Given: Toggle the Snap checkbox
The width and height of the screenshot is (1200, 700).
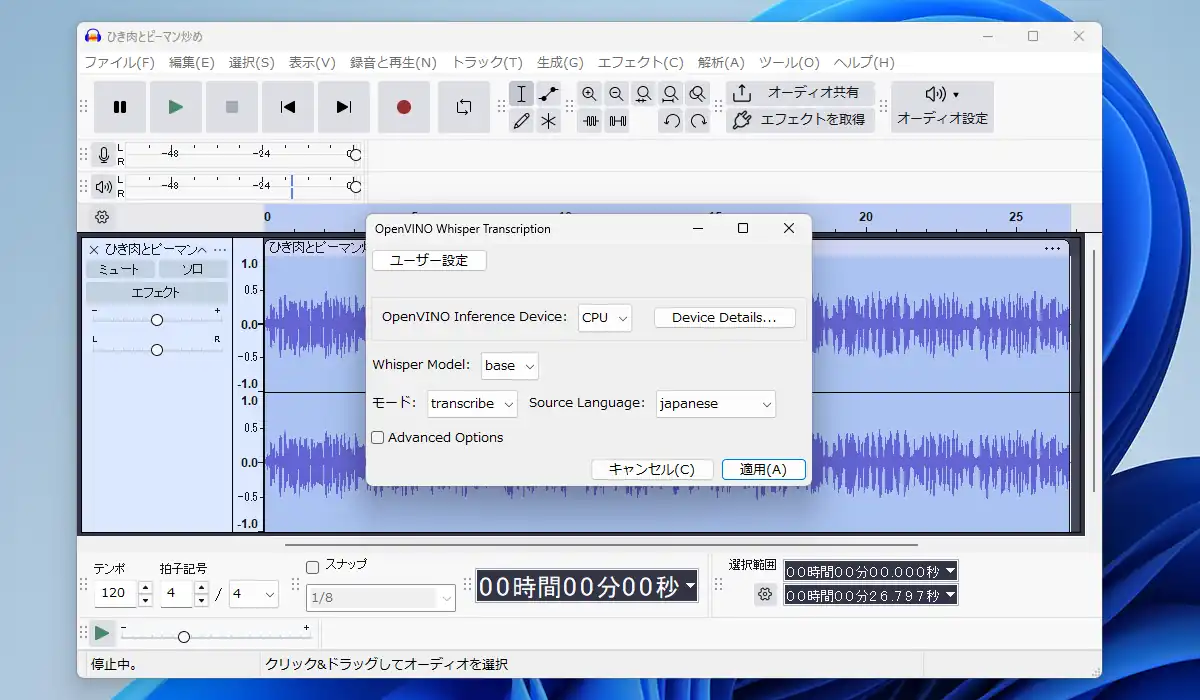Looking at the screenshot, I should click(x=313, y=565).
